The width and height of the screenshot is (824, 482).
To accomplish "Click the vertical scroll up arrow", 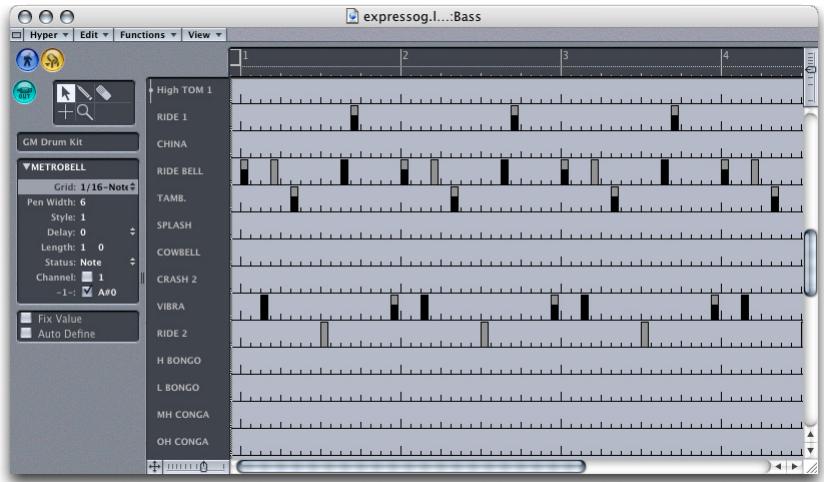I will (x=810, y=434).
